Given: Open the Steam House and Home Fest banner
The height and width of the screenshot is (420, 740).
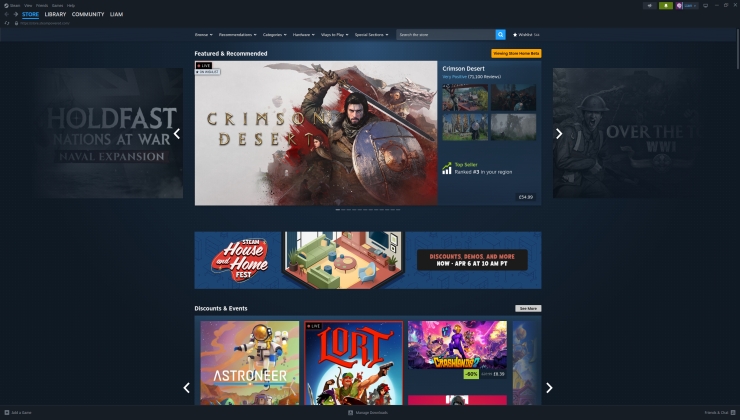Looking at the screenshot, I should (368, 260).
